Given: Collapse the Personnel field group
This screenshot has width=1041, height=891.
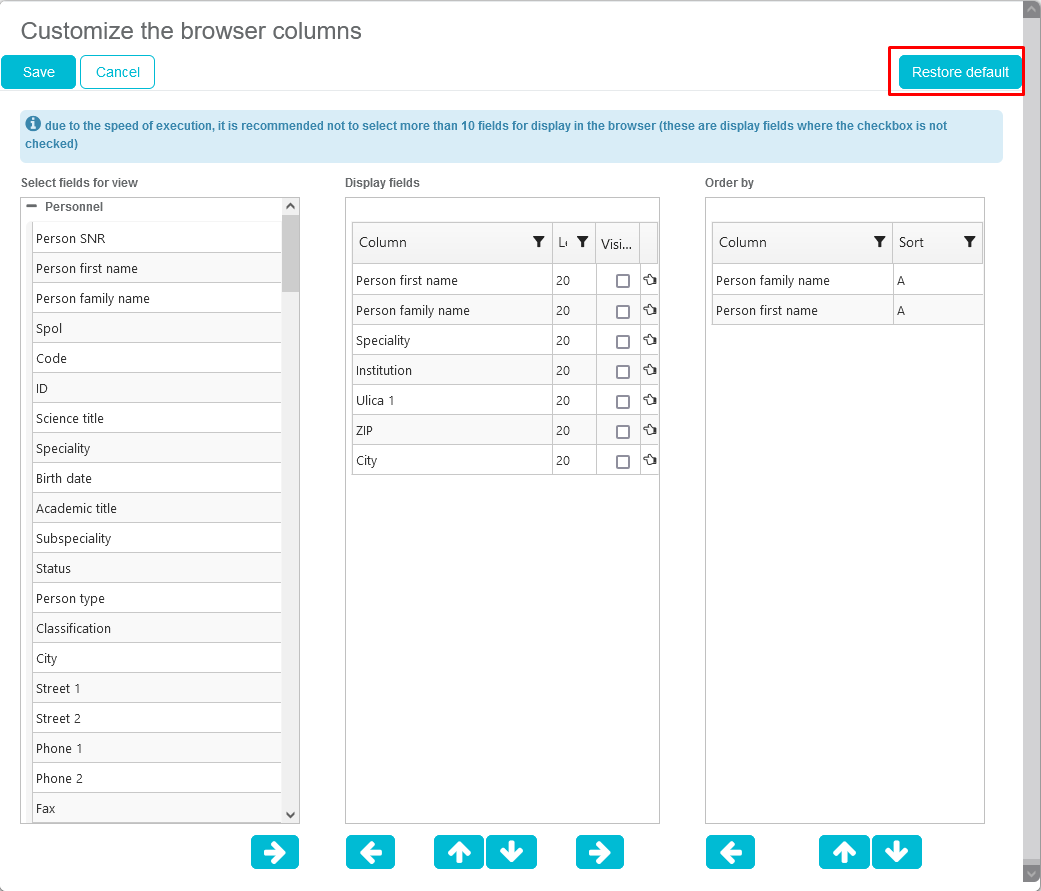Looking at the screenshot, I should point(31,206).
